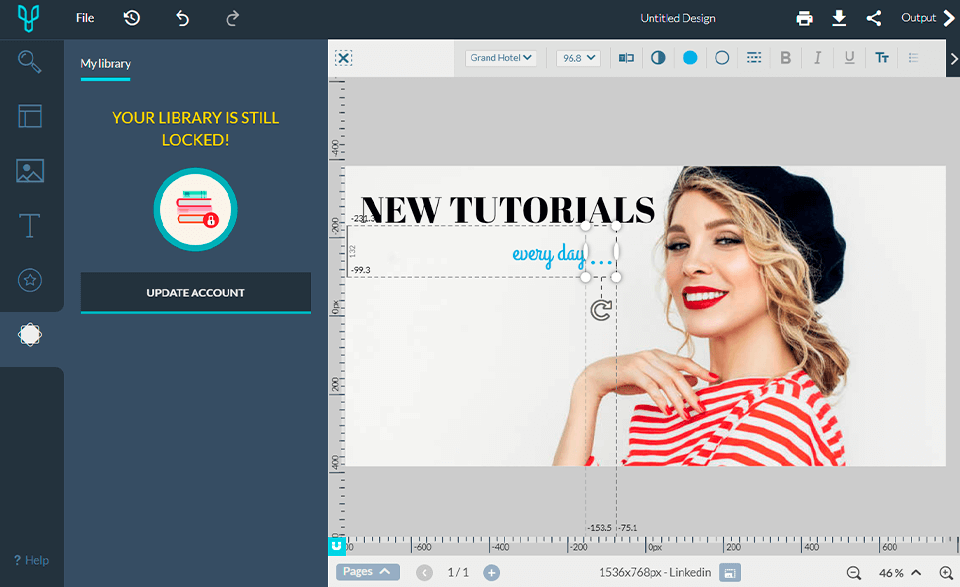Open the Elements star icon panel

click(30, 280)
